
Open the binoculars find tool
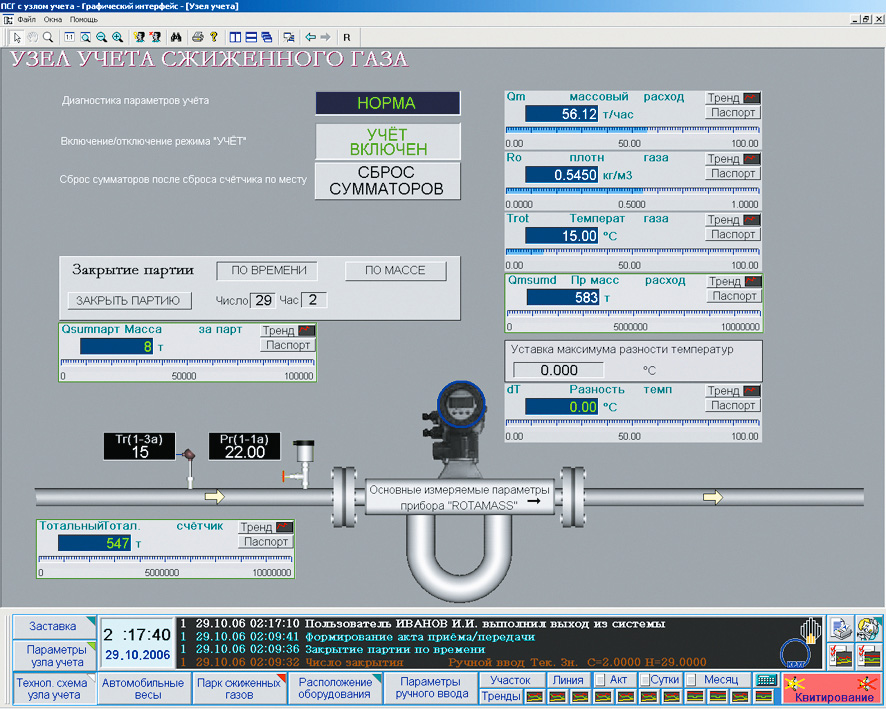point(176,37)
